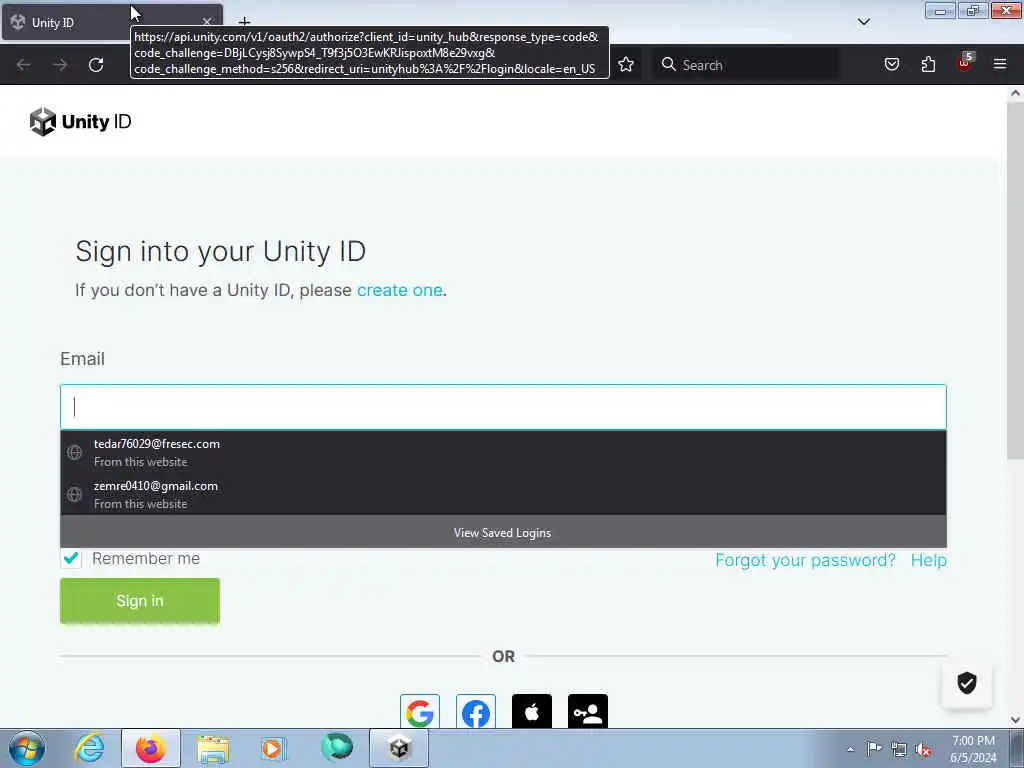Click the network icon in the system tray
Image resolution: width=1024 pixels, height=768 pixels.
(x=899, y=749)
